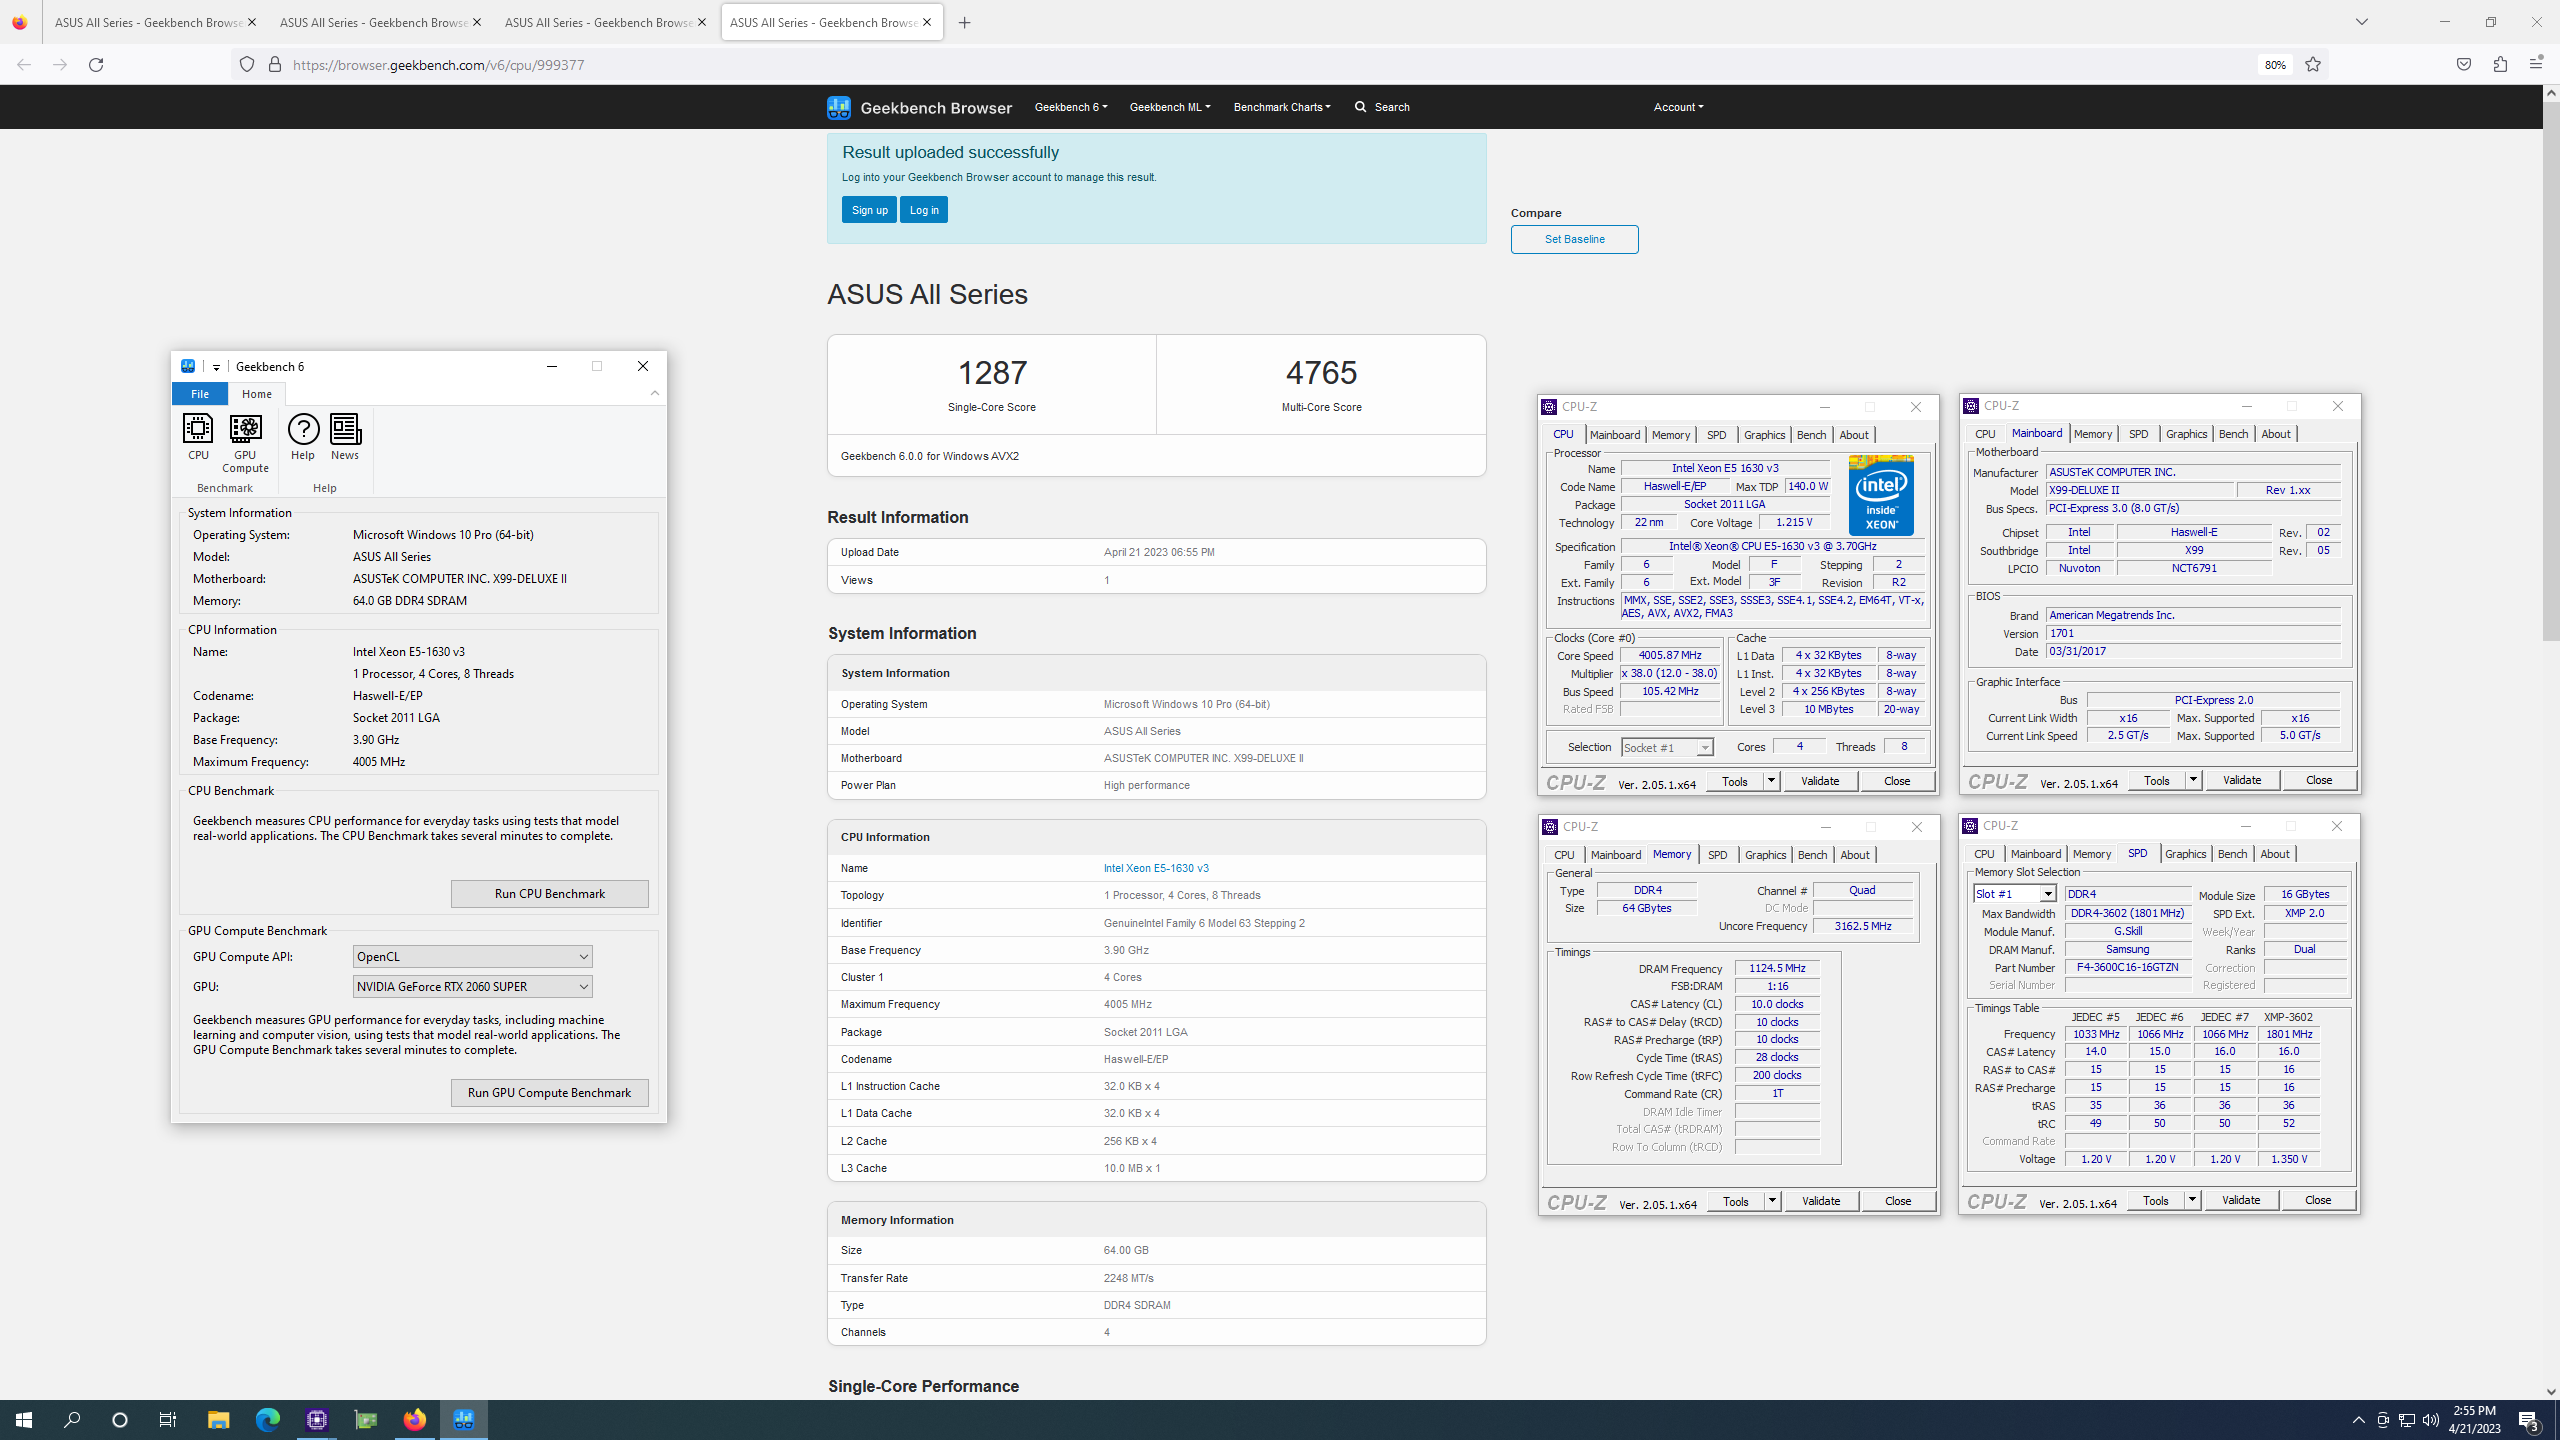
Task: Click the site lock icon in the address bar
Action: tap(274, 65)
